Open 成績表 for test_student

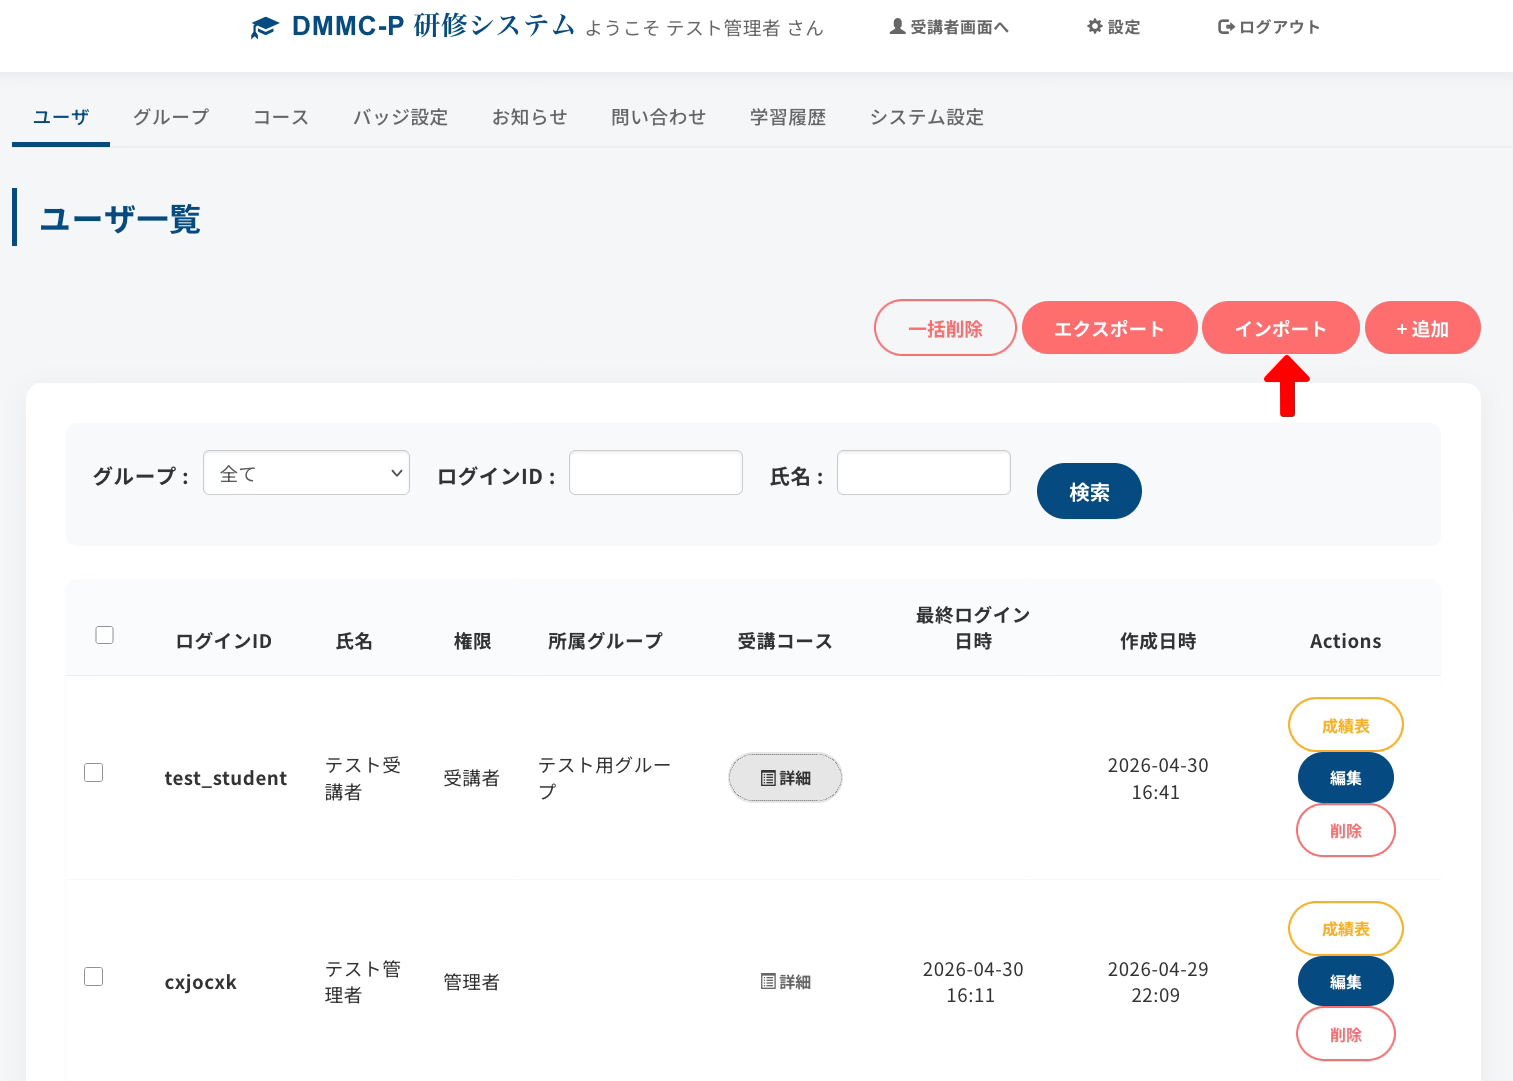(x=1345, y=726)
